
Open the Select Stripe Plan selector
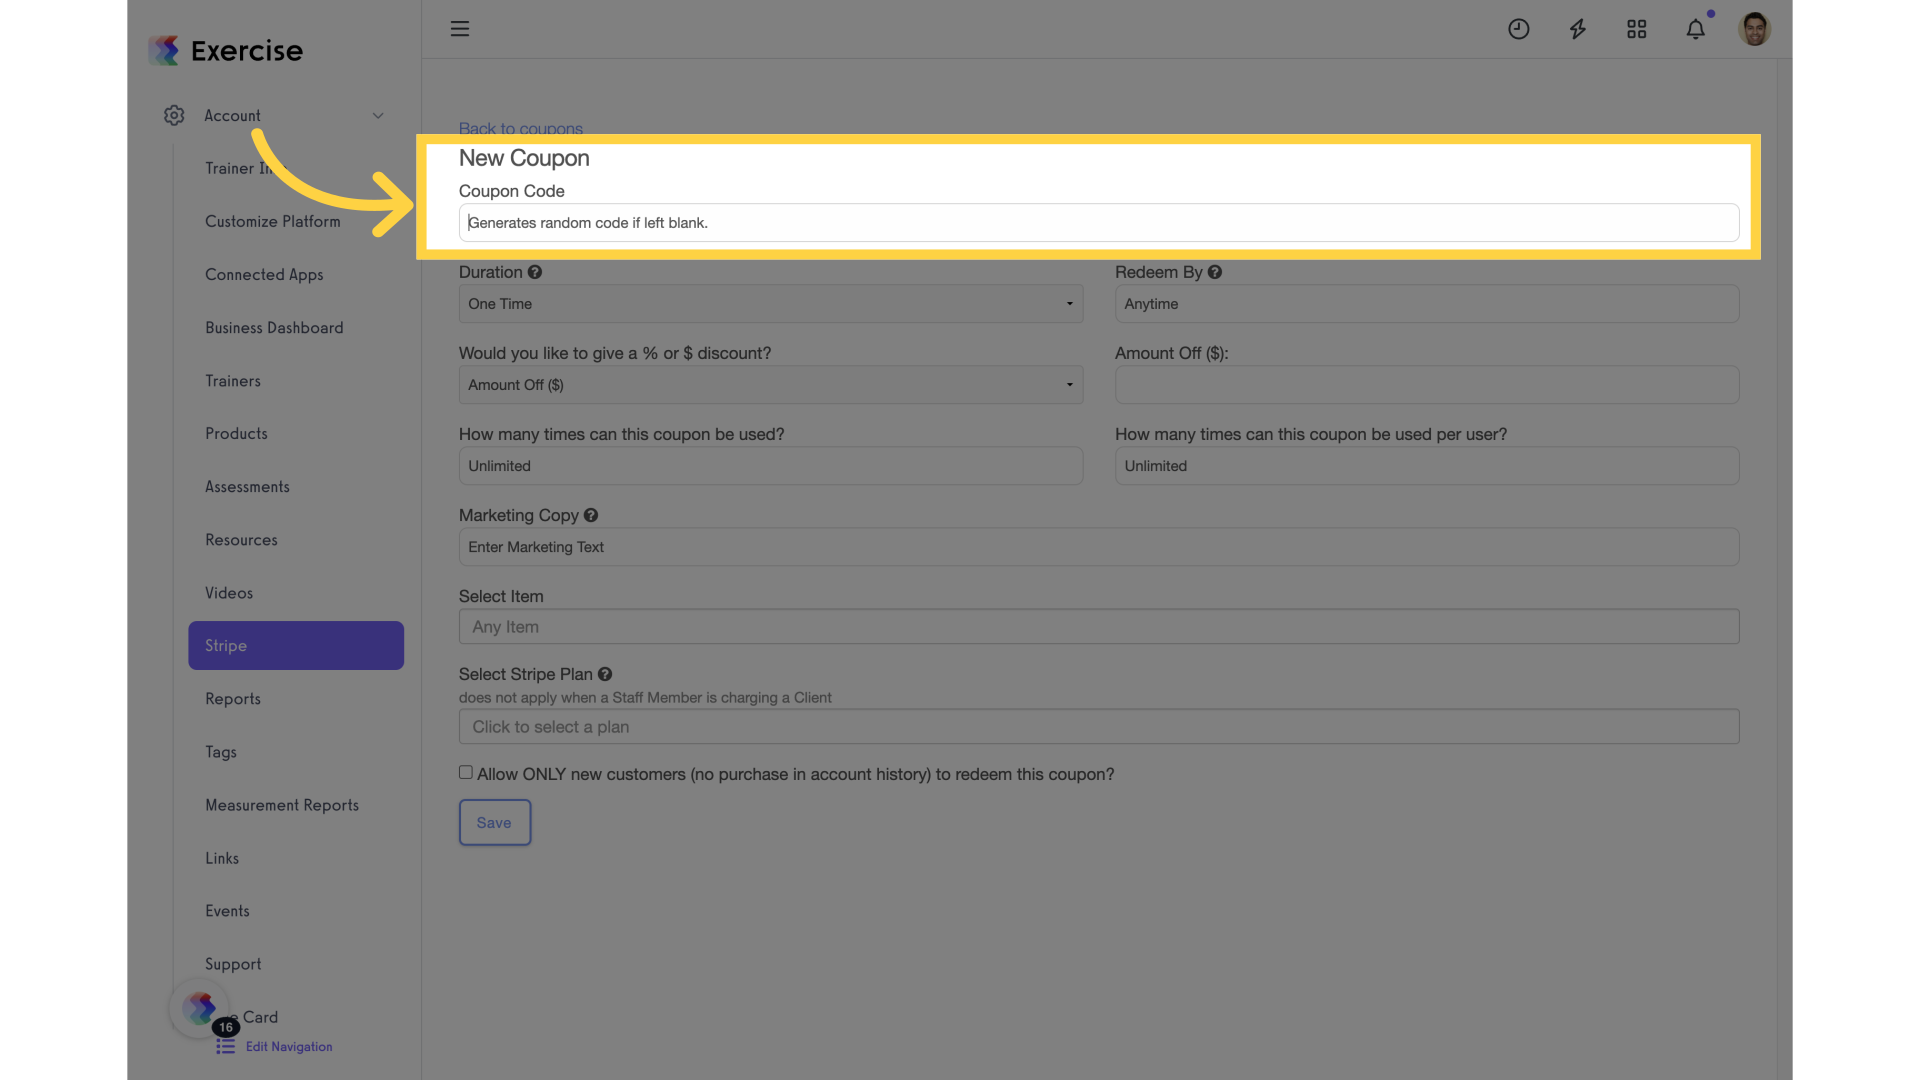(1099, 727)
